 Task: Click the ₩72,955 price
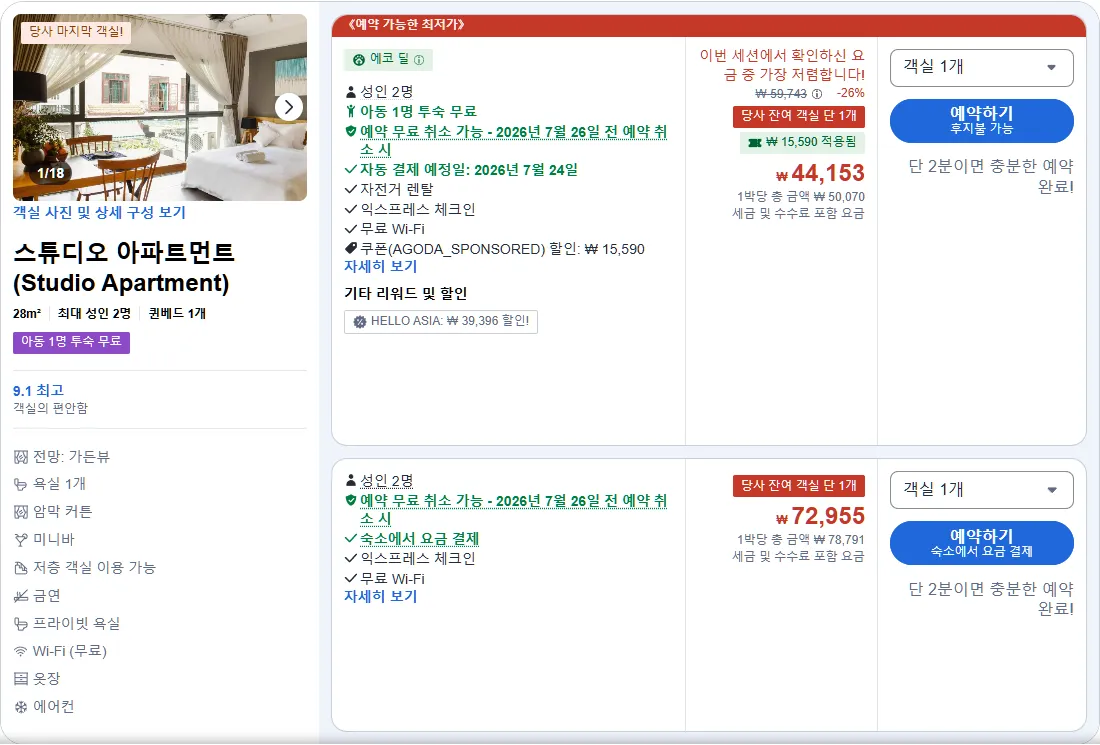pyautogui.click(x=820, y=516)
